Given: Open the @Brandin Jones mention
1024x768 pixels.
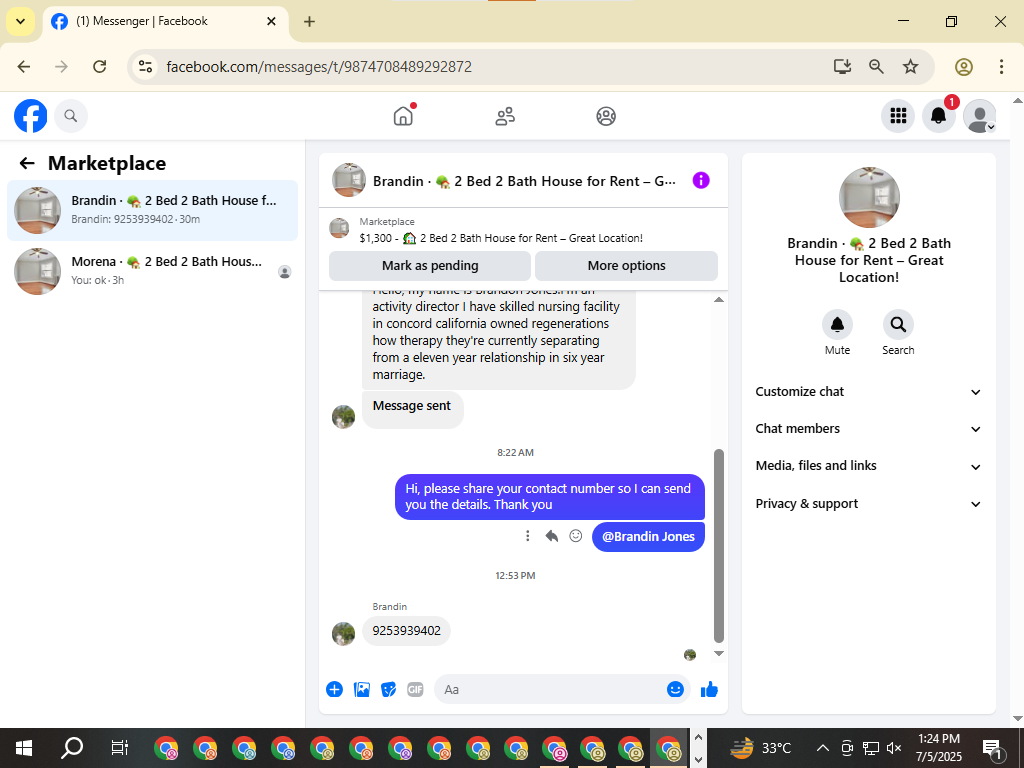Looking at the screenshot, I should pyautogui.click(x=648, y=536).
